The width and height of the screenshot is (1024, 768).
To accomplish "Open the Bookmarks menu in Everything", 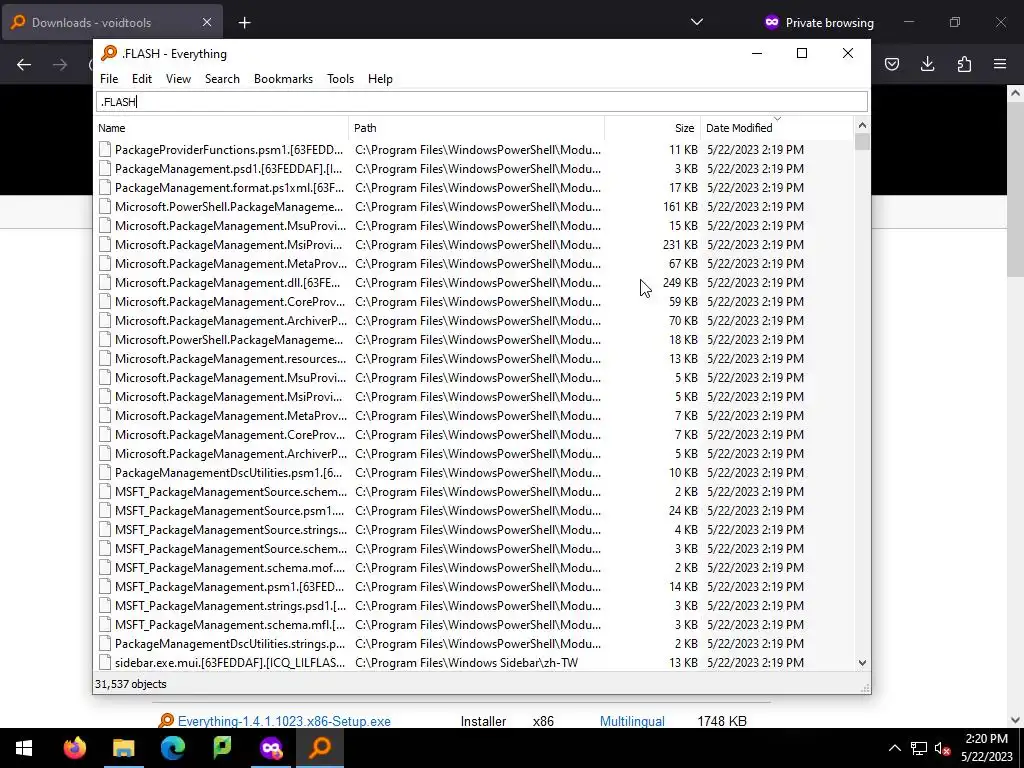I will (x=283, y=79).
